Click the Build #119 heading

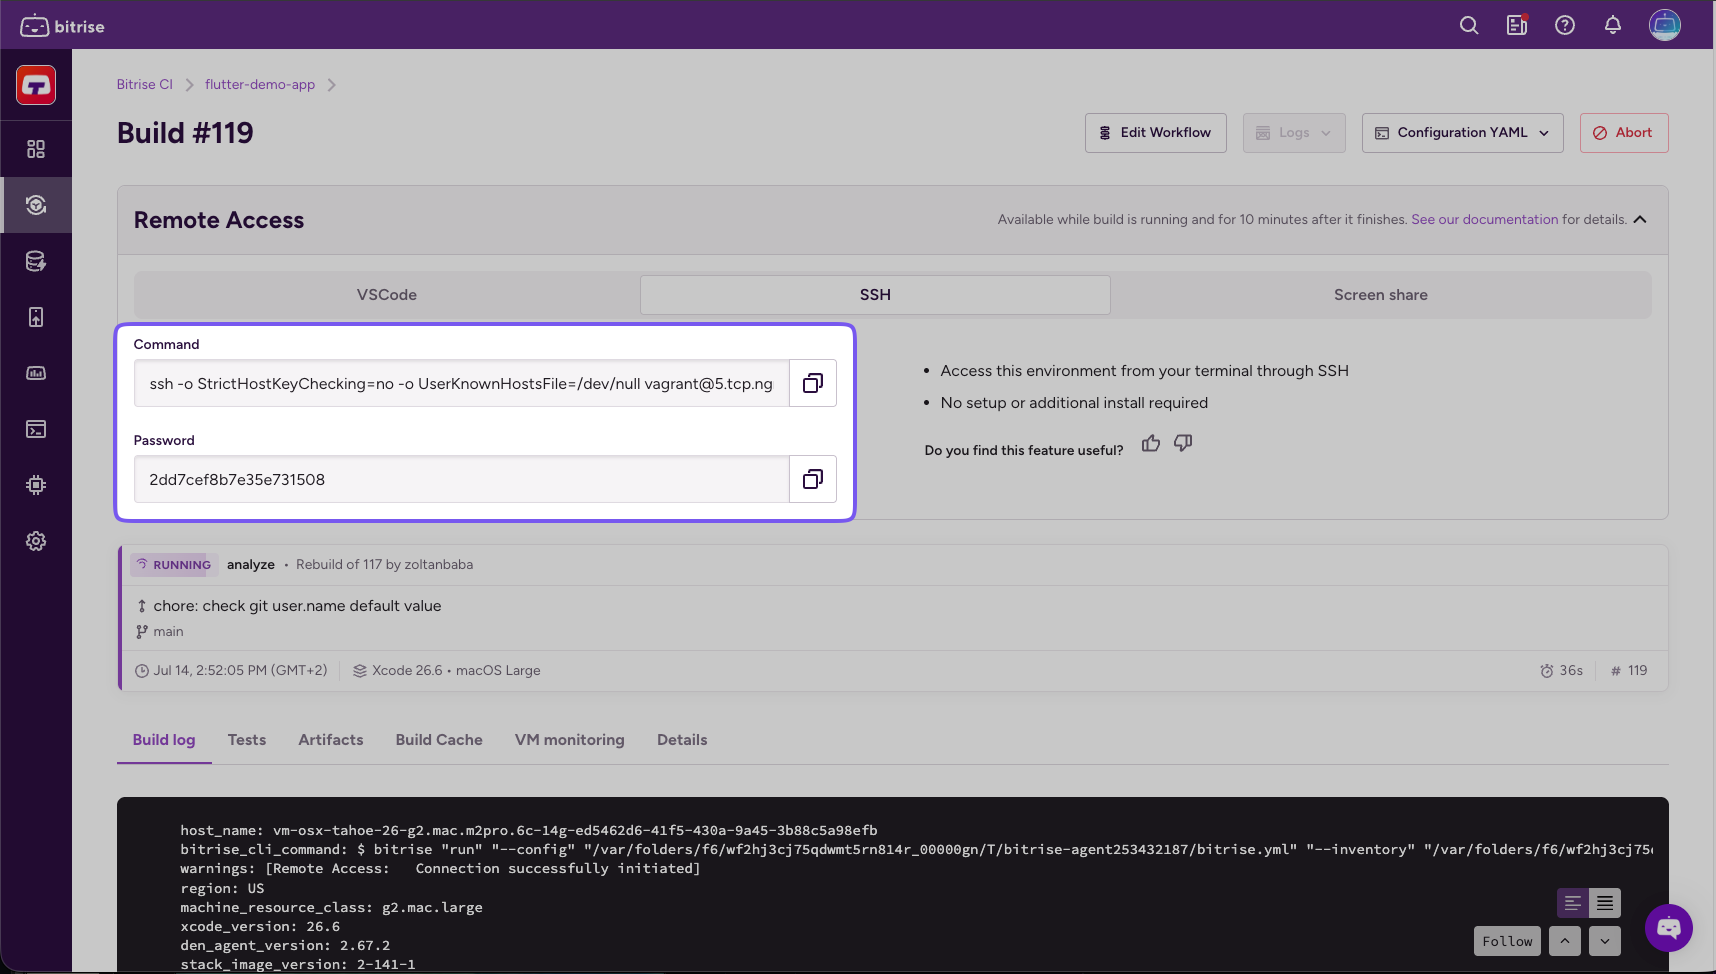(185, 133)
